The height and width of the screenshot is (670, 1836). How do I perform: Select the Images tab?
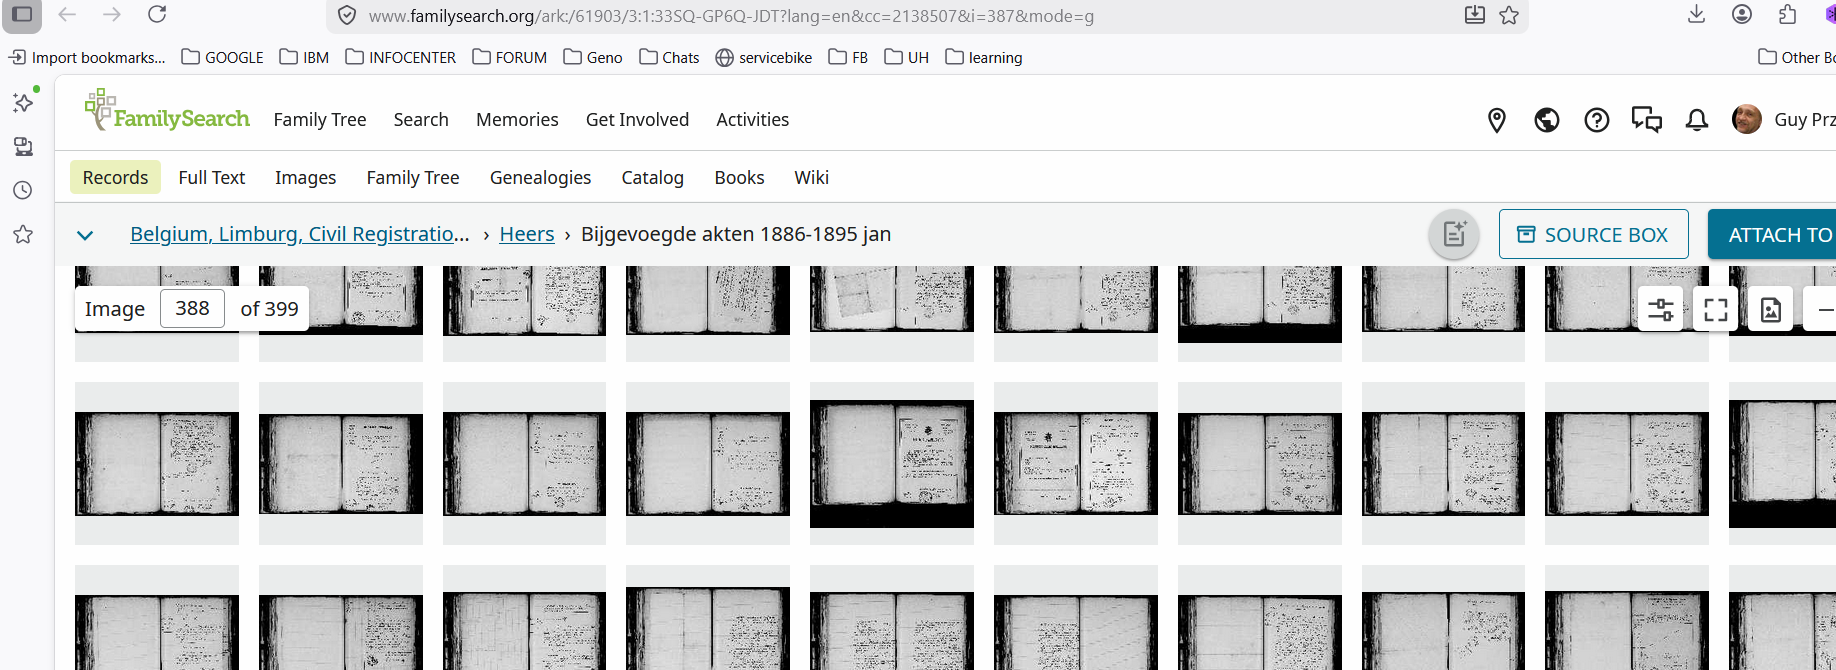coord(305,177)
